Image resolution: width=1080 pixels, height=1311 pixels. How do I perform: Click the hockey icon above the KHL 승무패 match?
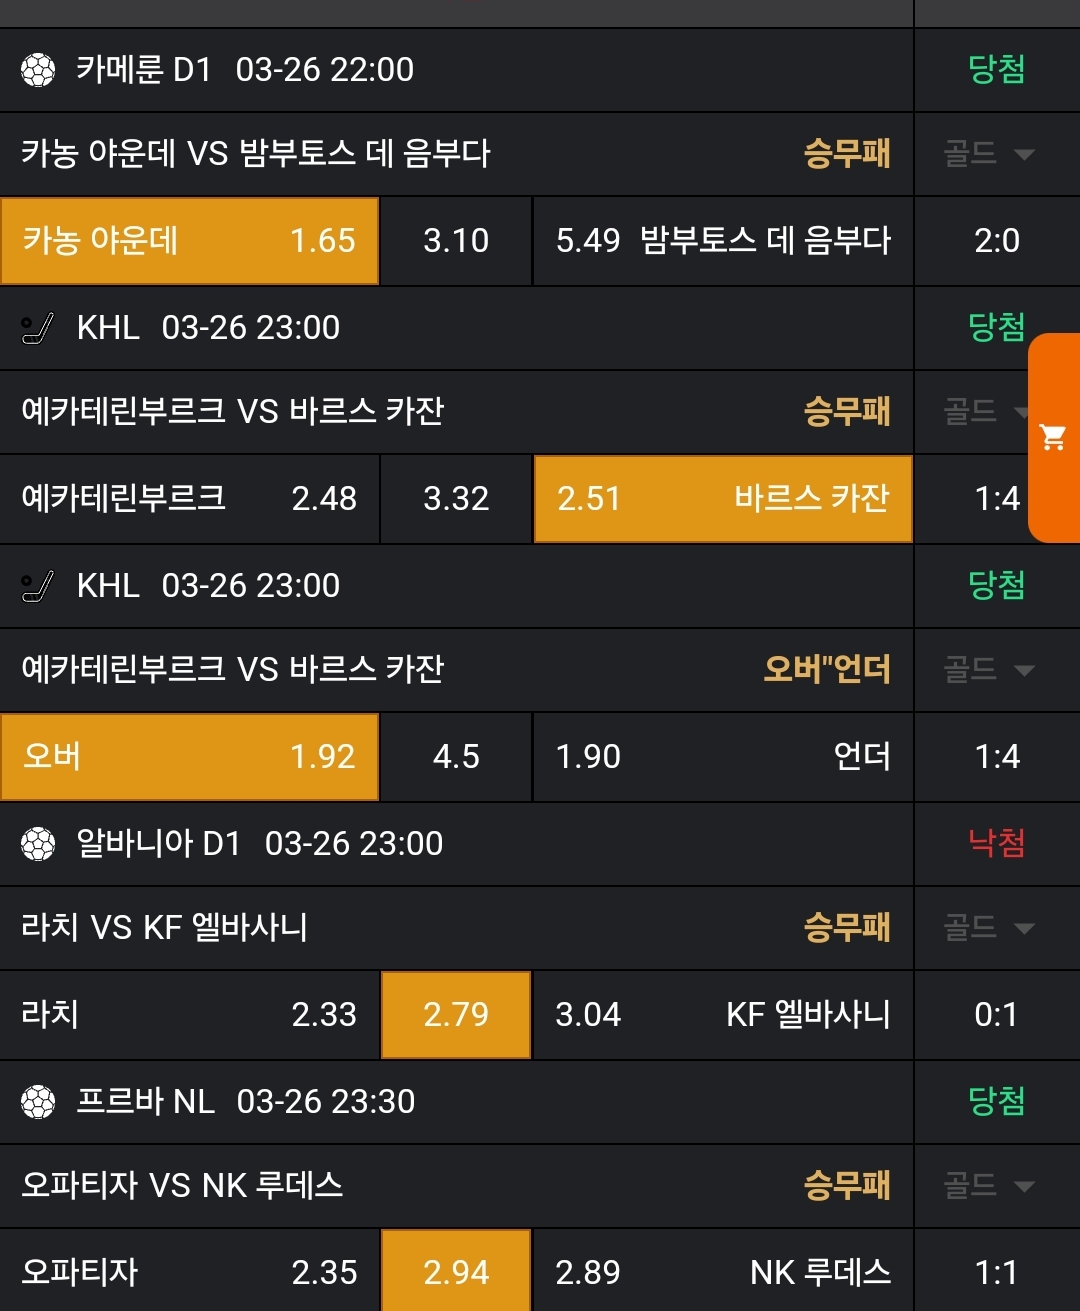tap(38, 328)
